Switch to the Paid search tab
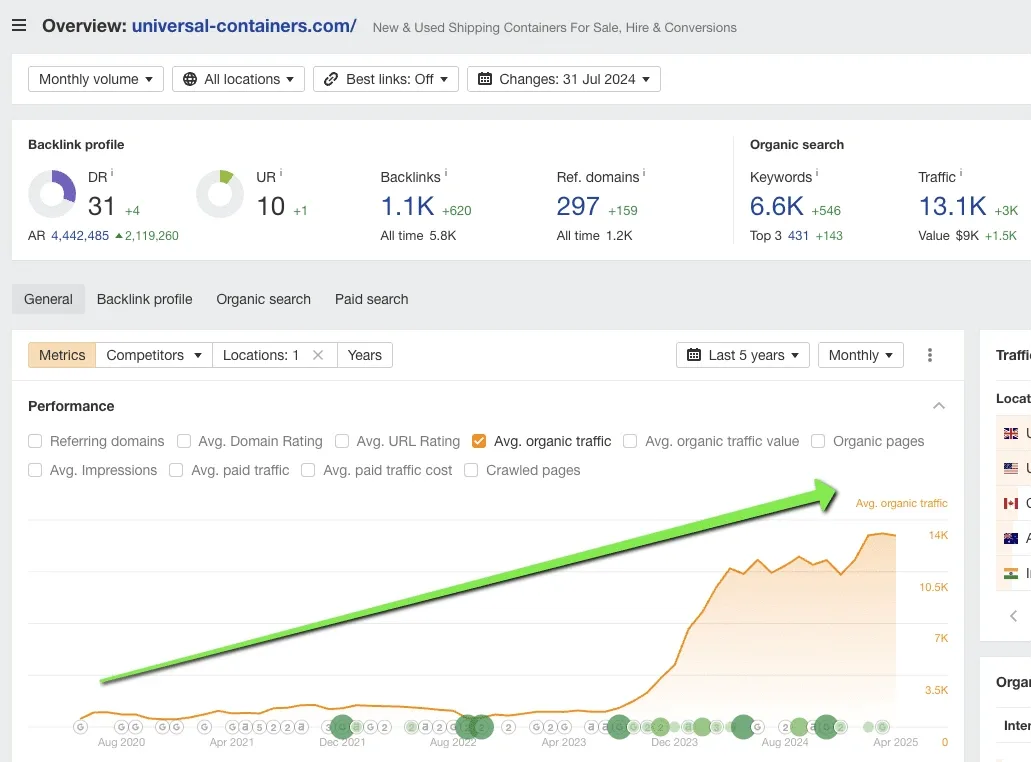This screenshot has height=762, width=1032. pos(372,299)
